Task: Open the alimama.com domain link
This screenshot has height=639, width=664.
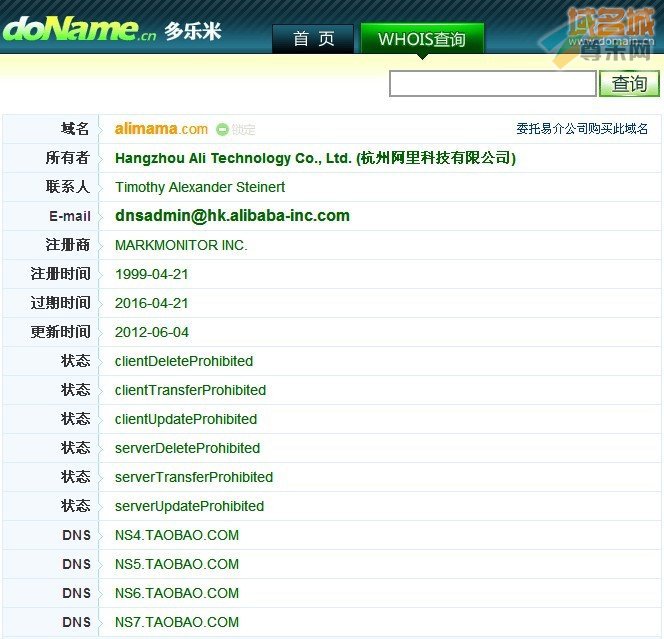Action: [x=161, y=129]
